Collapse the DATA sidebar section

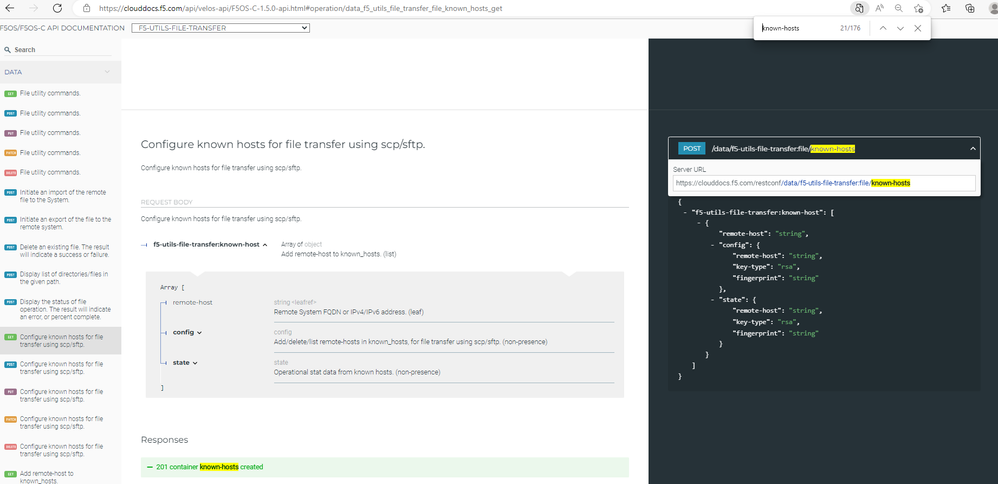[x=107, y=72]
